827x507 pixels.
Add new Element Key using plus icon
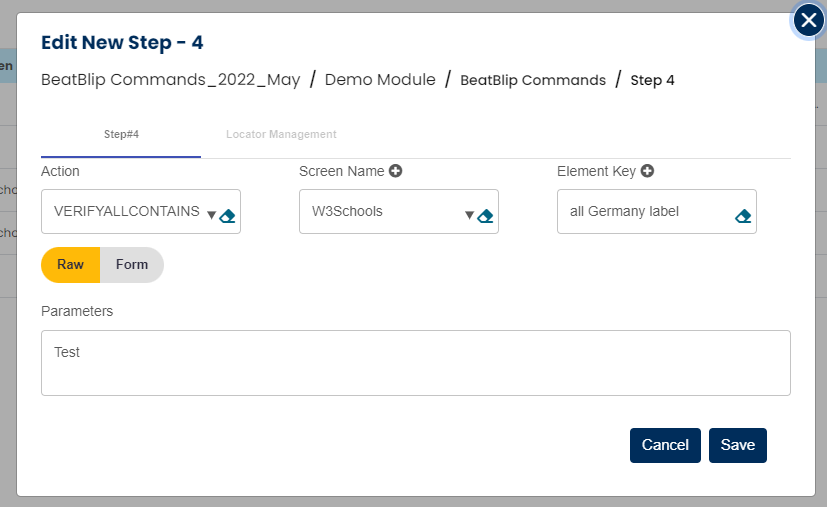pos(647,172)
